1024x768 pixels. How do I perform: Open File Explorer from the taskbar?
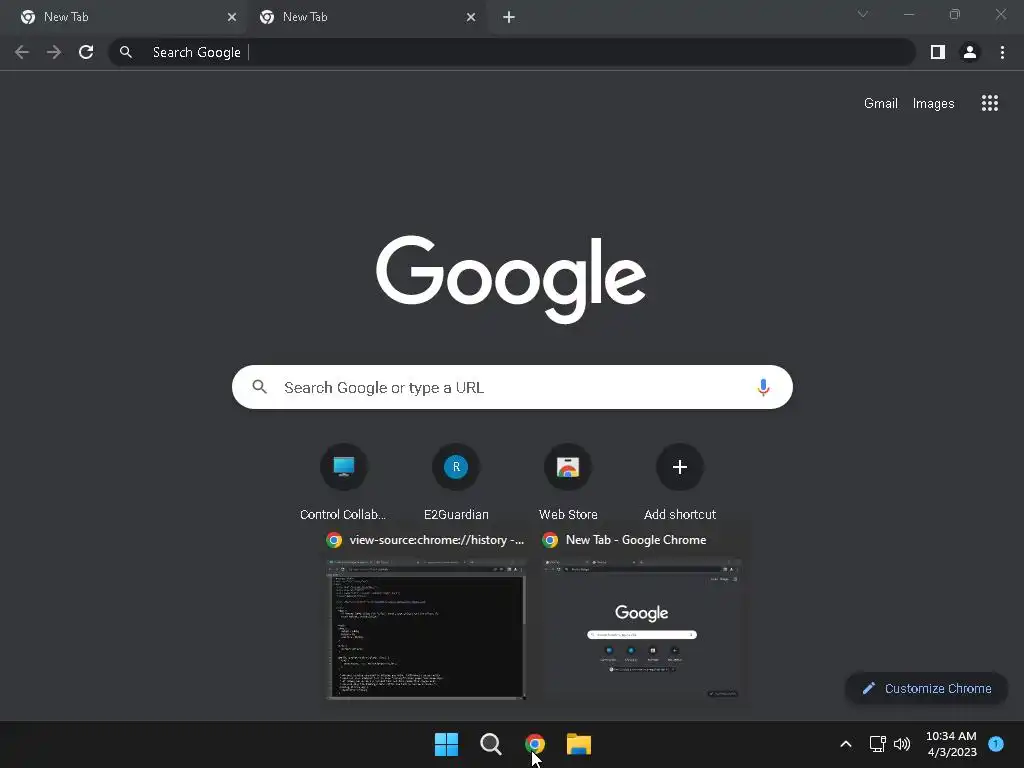[579, 744]
